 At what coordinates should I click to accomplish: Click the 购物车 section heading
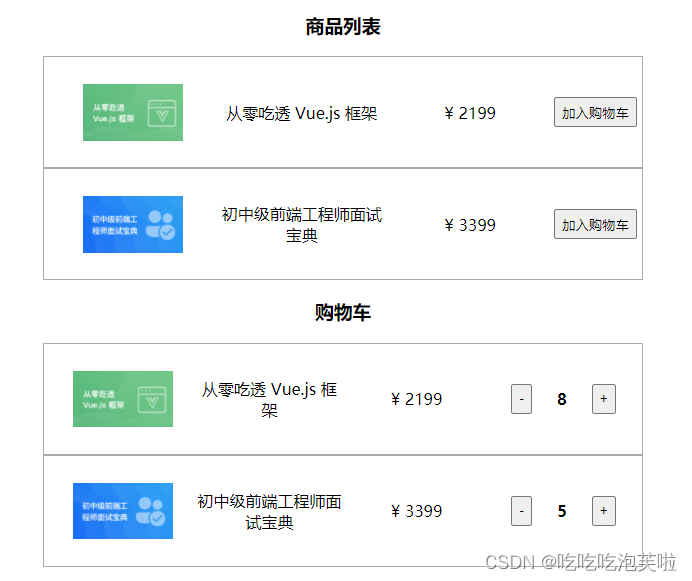pyautogui.click(x=342, y=313)
